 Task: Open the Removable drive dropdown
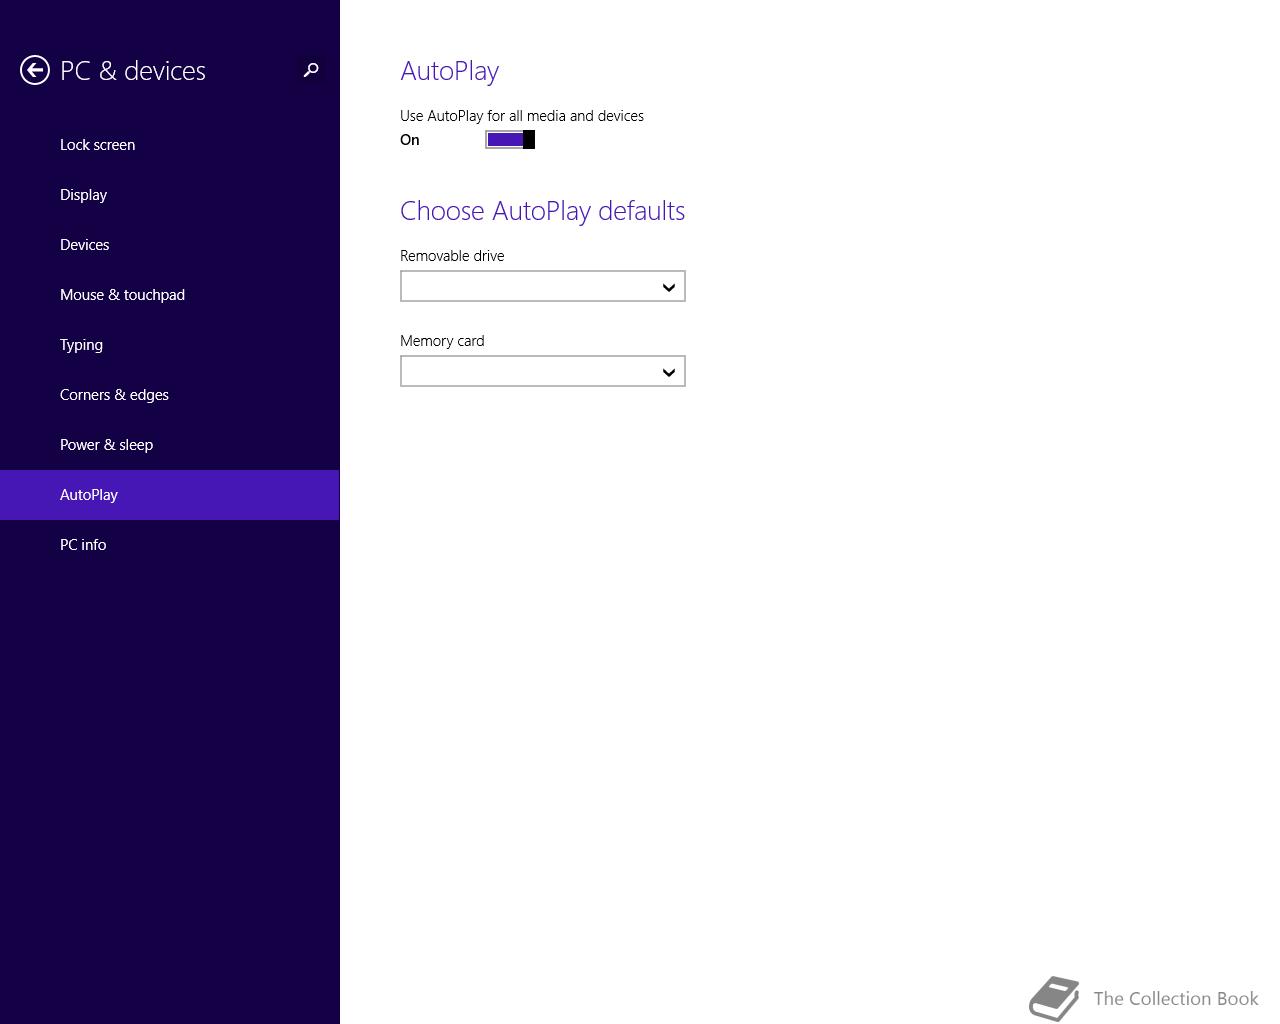coord(543,287)
